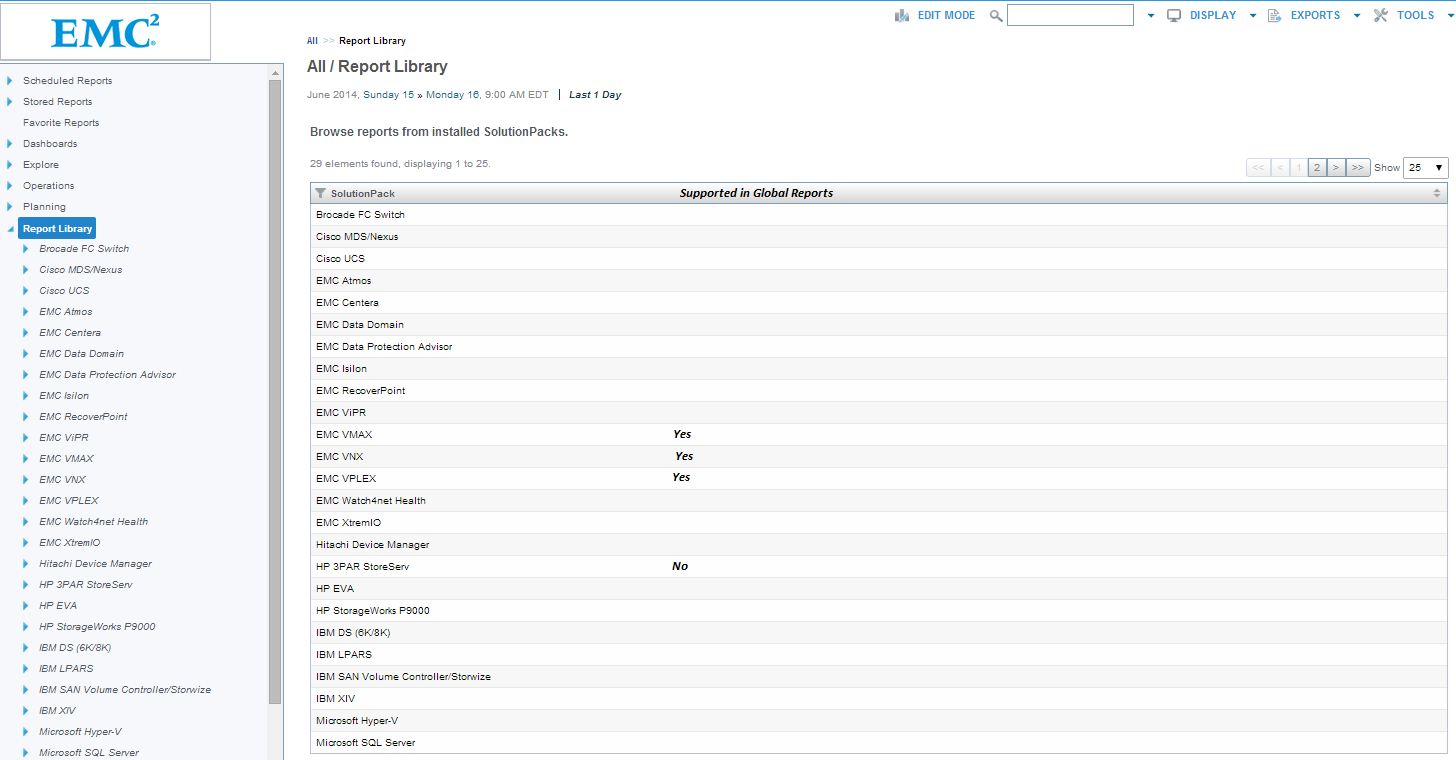Click the search magnifier icon
Screen dimensions: 1456x760
pos(996,15)
